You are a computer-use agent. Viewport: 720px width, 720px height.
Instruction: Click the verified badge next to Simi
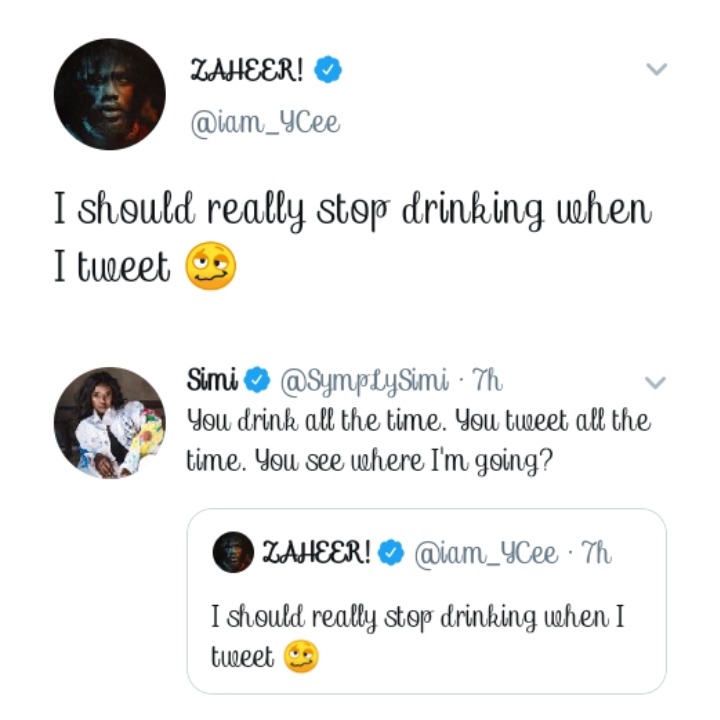pos(258,381)
